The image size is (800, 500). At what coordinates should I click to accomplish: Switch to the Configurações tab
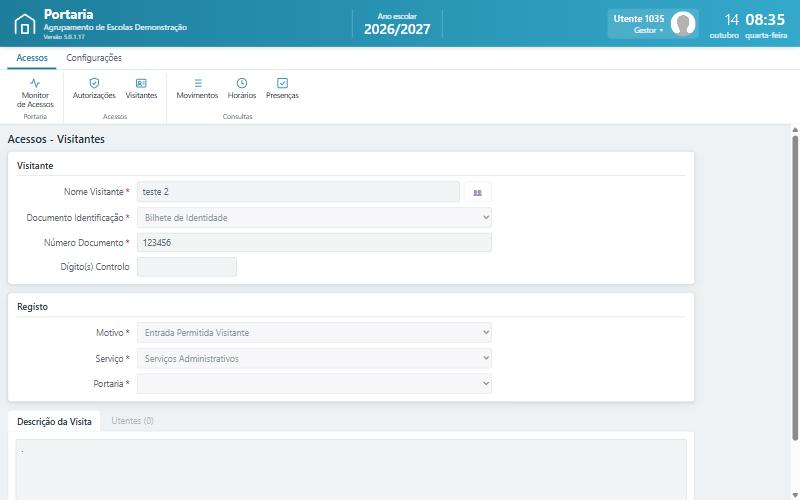(94, 58)
